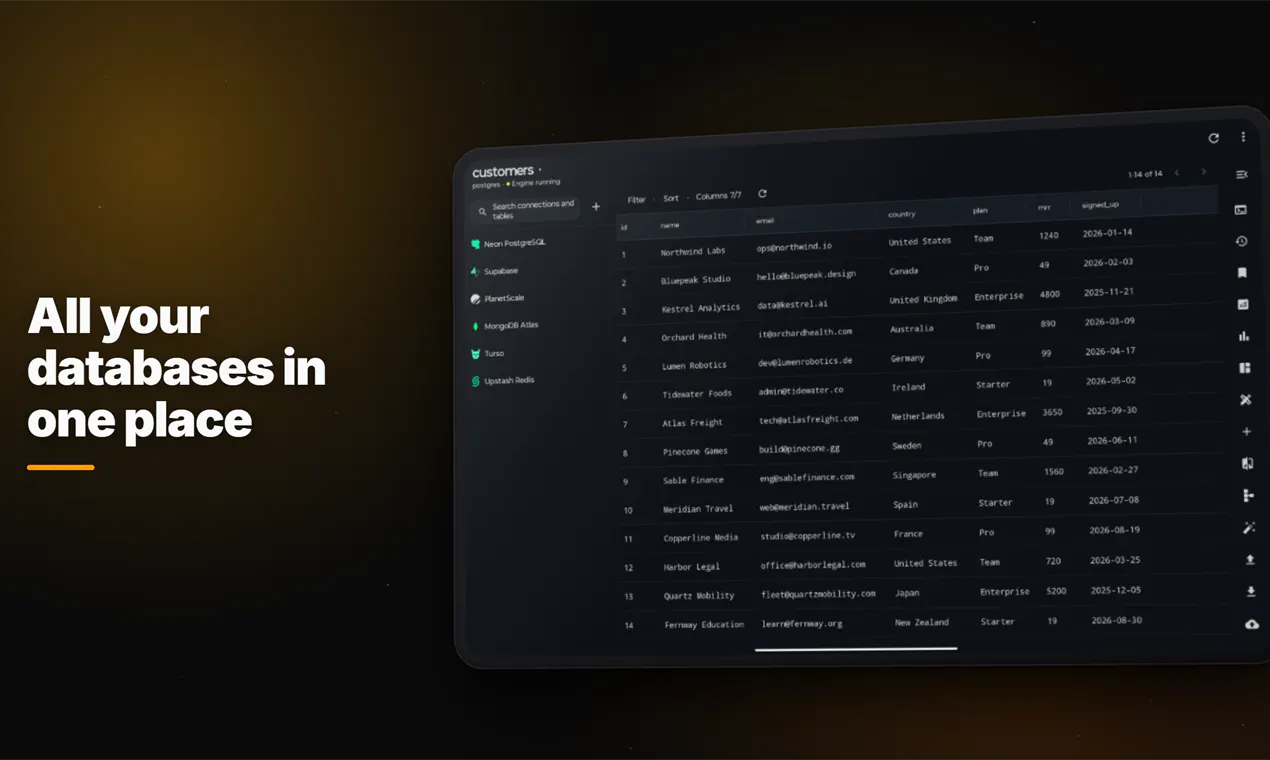This screenshot has width=1270, height=760.
Task: Open the Columns 7/7 selector
Action: point(718,196)
